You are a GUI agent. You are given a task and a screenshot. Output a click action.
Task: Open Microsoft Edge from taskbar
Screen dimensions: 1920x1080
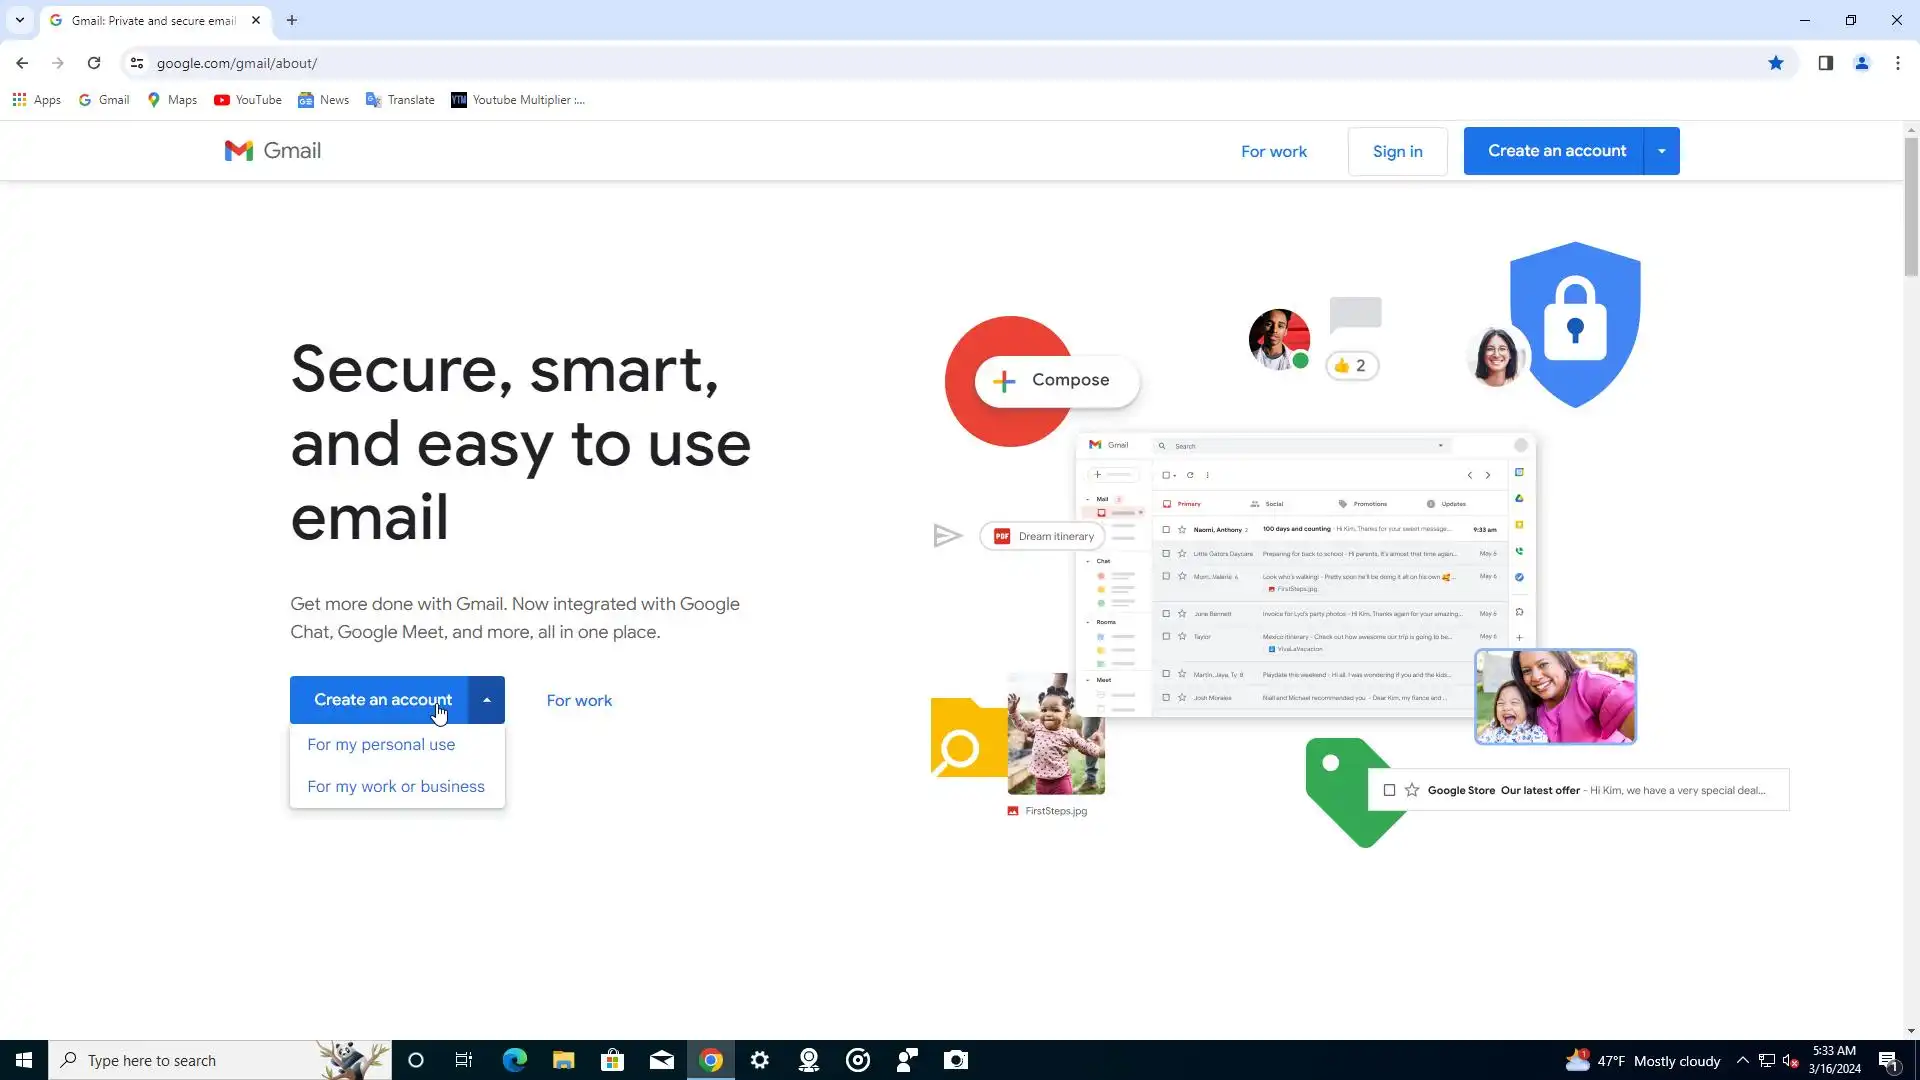click(514, 1060)
